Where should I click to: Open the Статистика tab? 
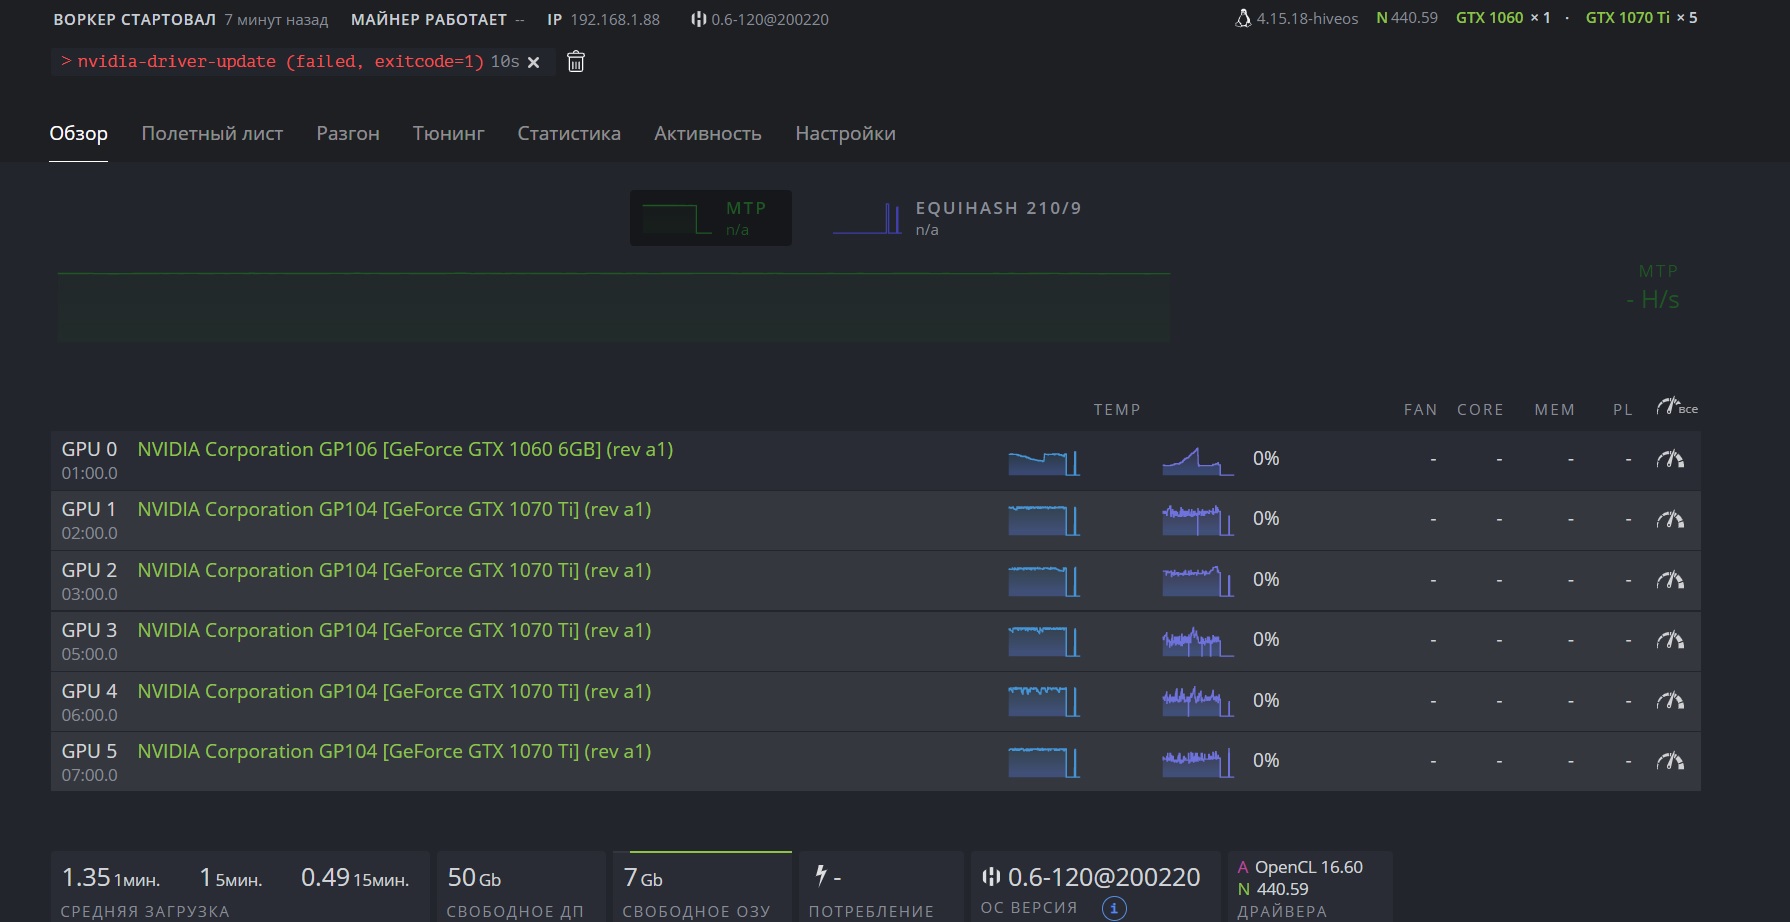point(569,134)
